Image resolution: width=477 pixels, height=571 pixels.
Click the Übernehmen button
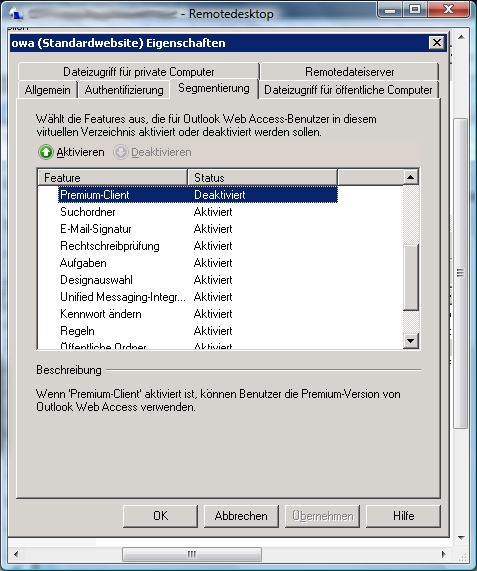pyautogui.click(x=323, y=516)
